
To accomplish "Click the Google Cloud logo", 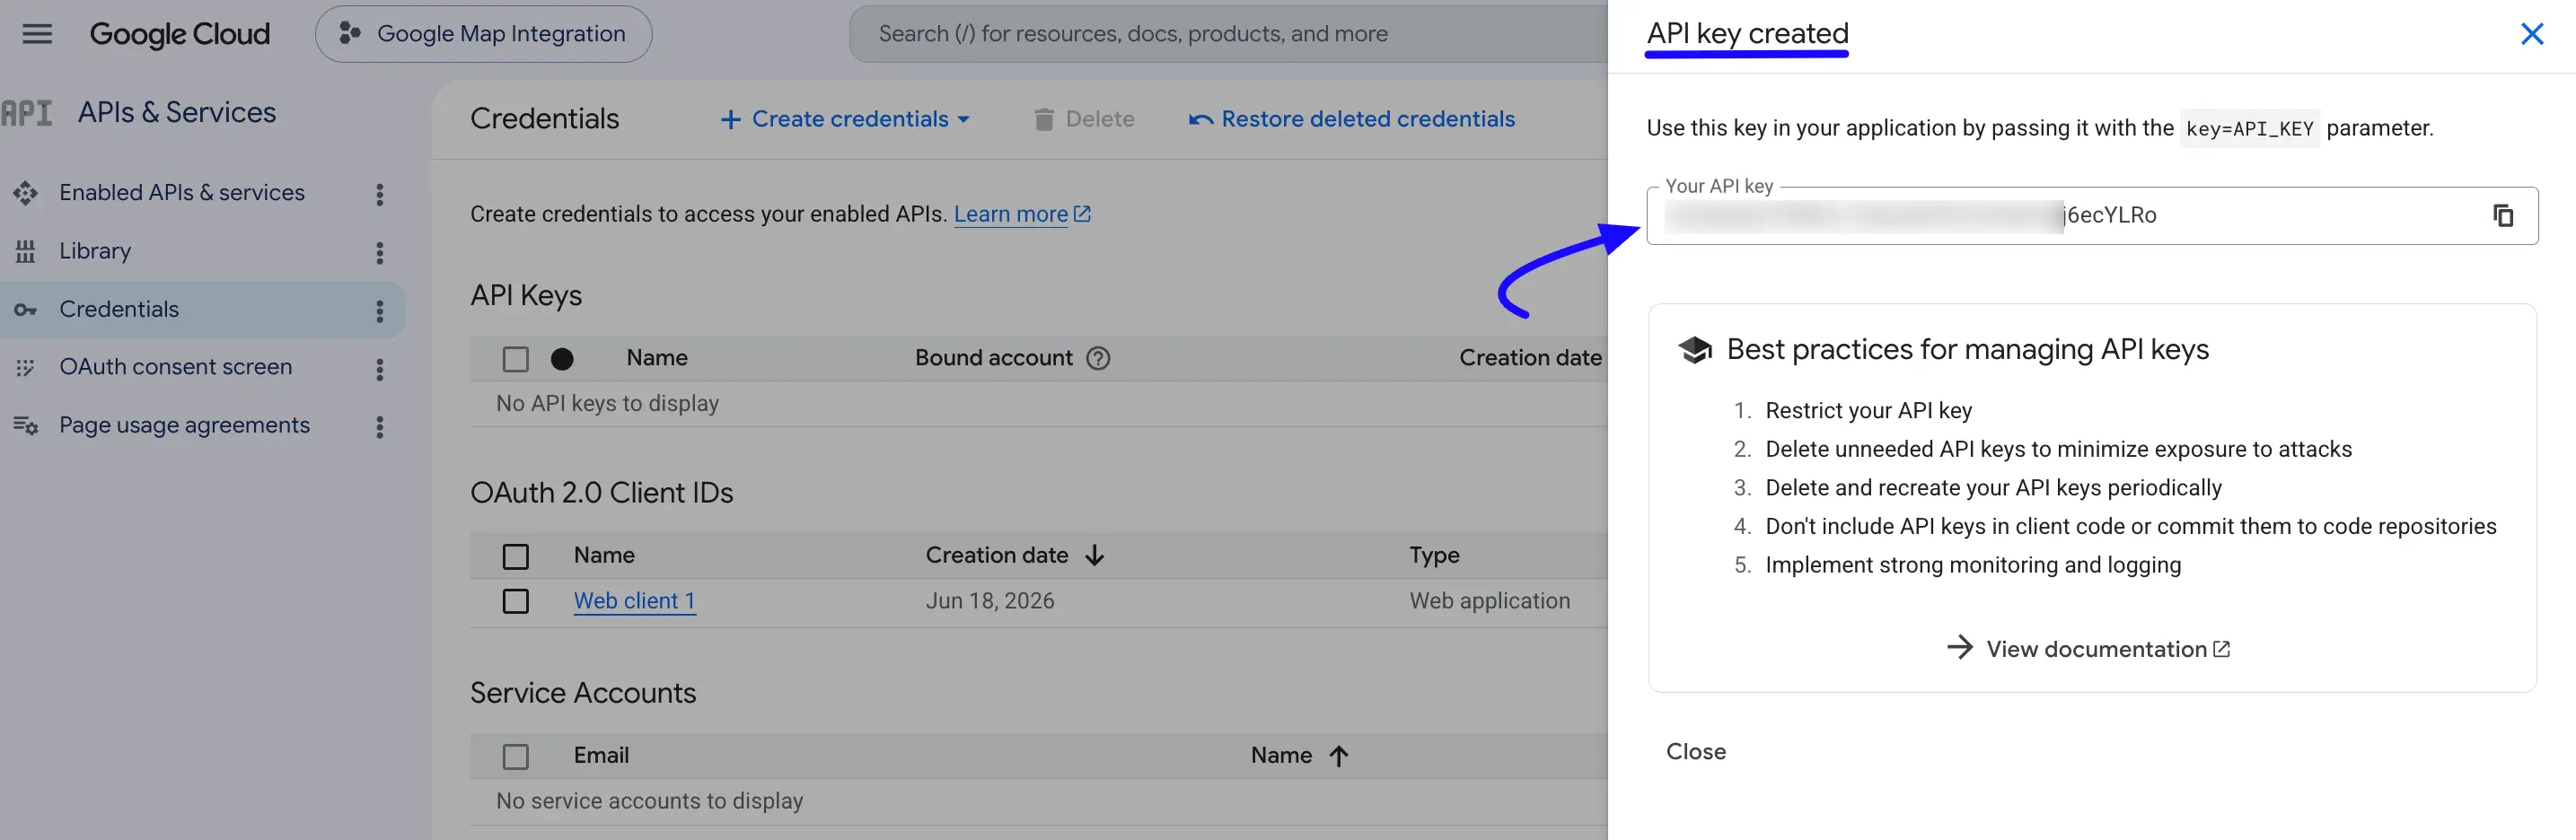I will pyautogui.click(x=180, y=34).
